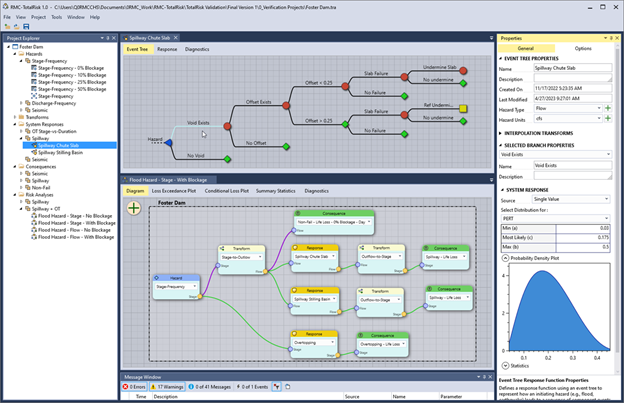Click the yellow square node in event tree
Screen dimensions: 624x403
coord(463,106)
